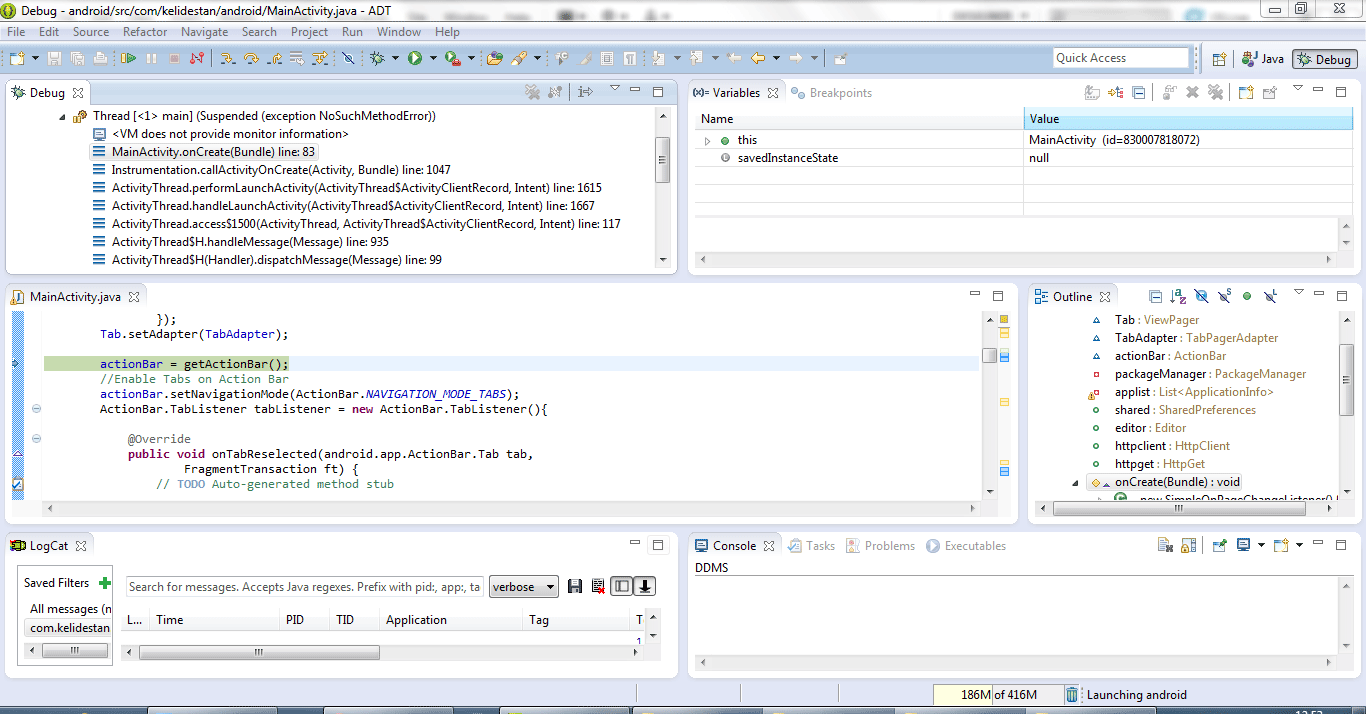Expand the 'this' variable row
Viewport: 1366px width, 714px height.
coord(708,141)
